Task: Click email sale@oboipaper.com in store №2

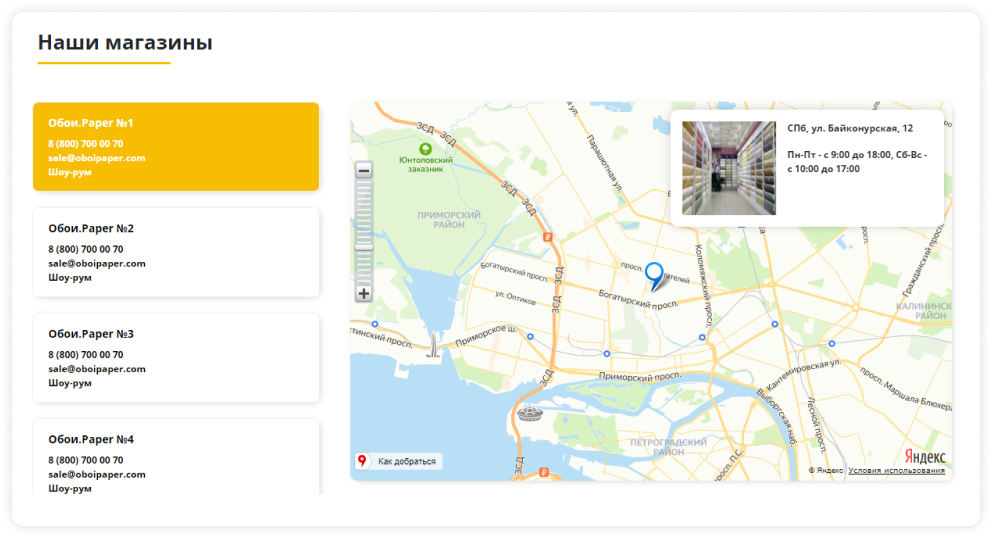Action: point(97,263)
